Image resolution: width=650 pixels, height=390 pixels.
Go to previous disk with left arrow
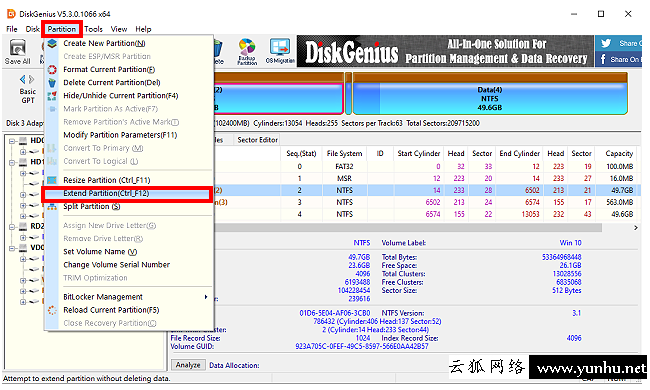[22, 79]
